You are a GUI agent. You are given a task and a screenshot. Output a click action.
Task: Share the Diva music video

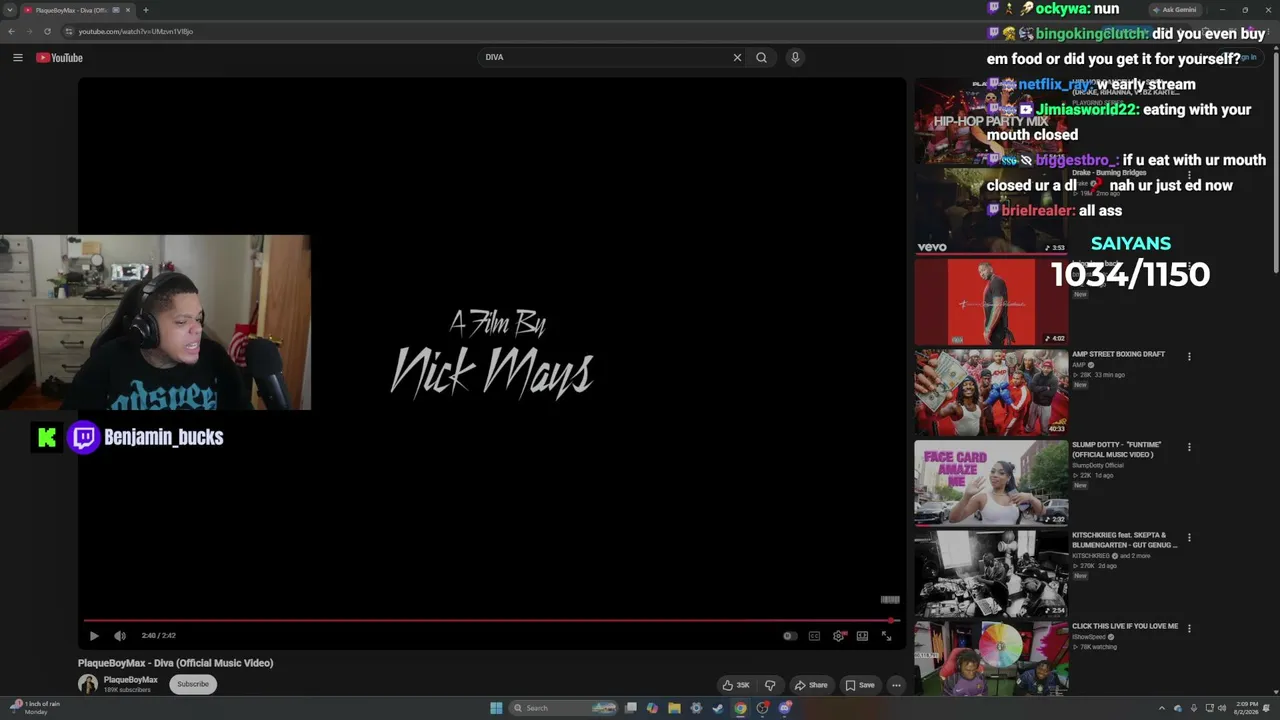pyautogui.click(x=811, y=685)
